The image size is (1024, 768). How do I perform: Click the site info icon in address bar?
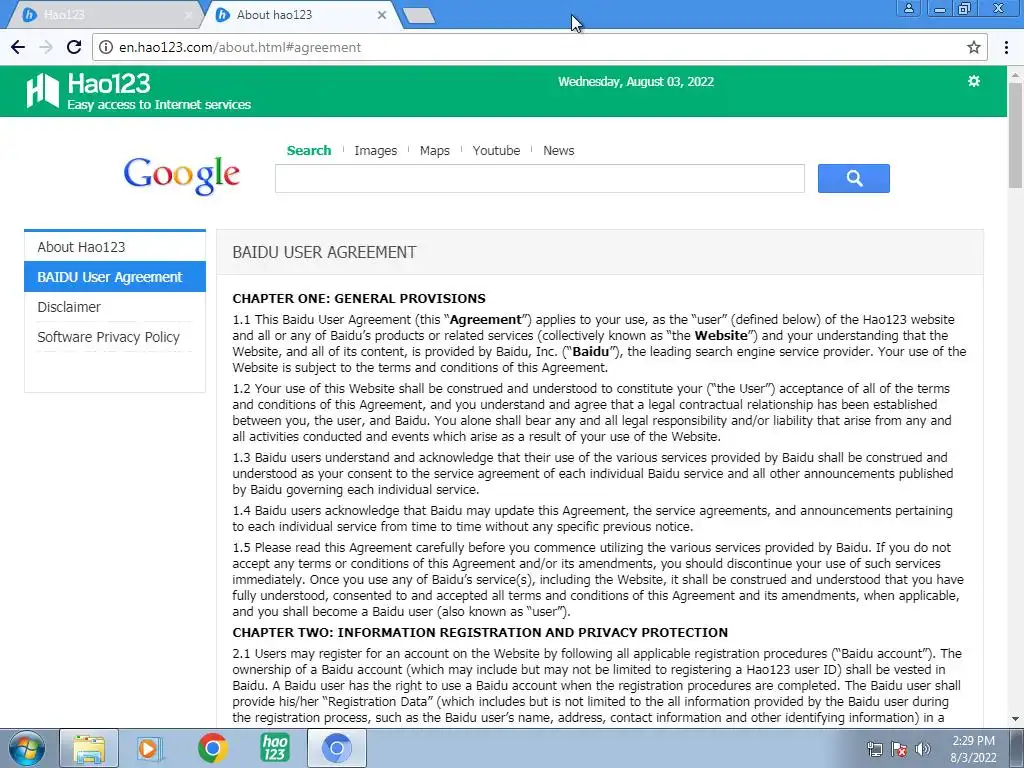coord(106,47)
